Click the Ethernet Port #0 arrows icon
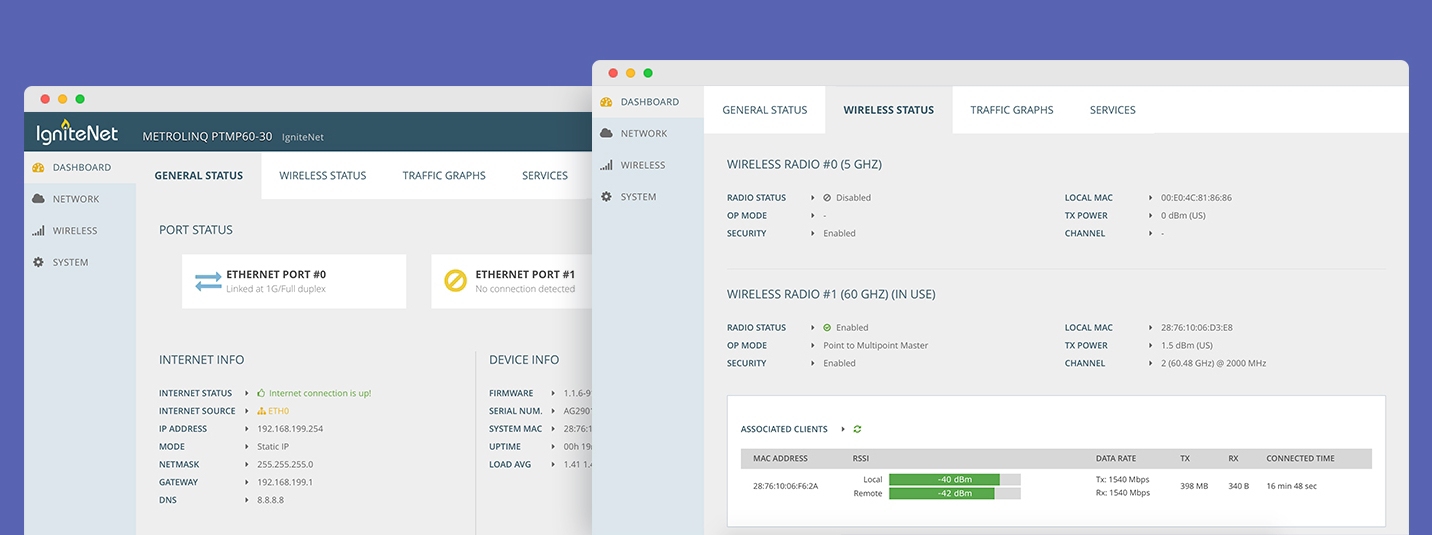1432x535 pixels. [208, 281]
